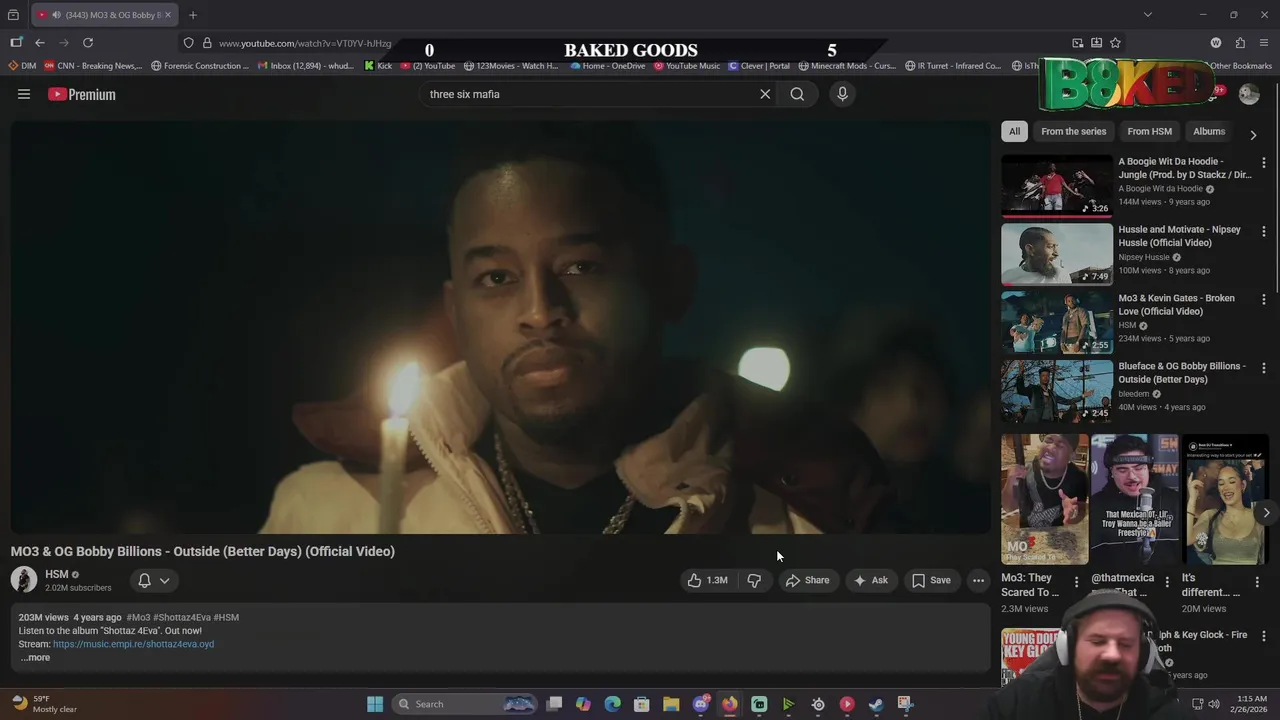1280x720 pixels.
Task: Show next shorts with the arrow
Action: 1266,512
